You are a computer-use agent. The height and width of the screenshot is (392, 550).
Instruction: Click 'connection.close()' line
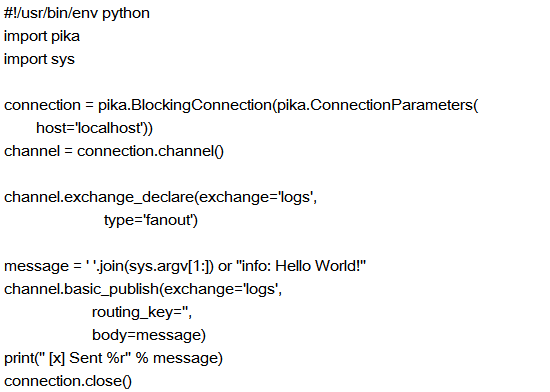pyautogui.click(x=68, y=381)
